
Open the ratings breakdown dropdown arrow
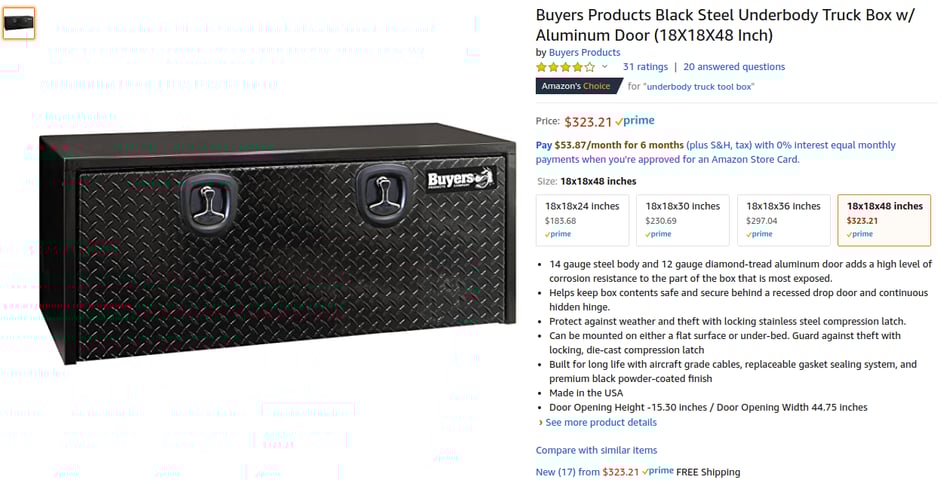604,67
